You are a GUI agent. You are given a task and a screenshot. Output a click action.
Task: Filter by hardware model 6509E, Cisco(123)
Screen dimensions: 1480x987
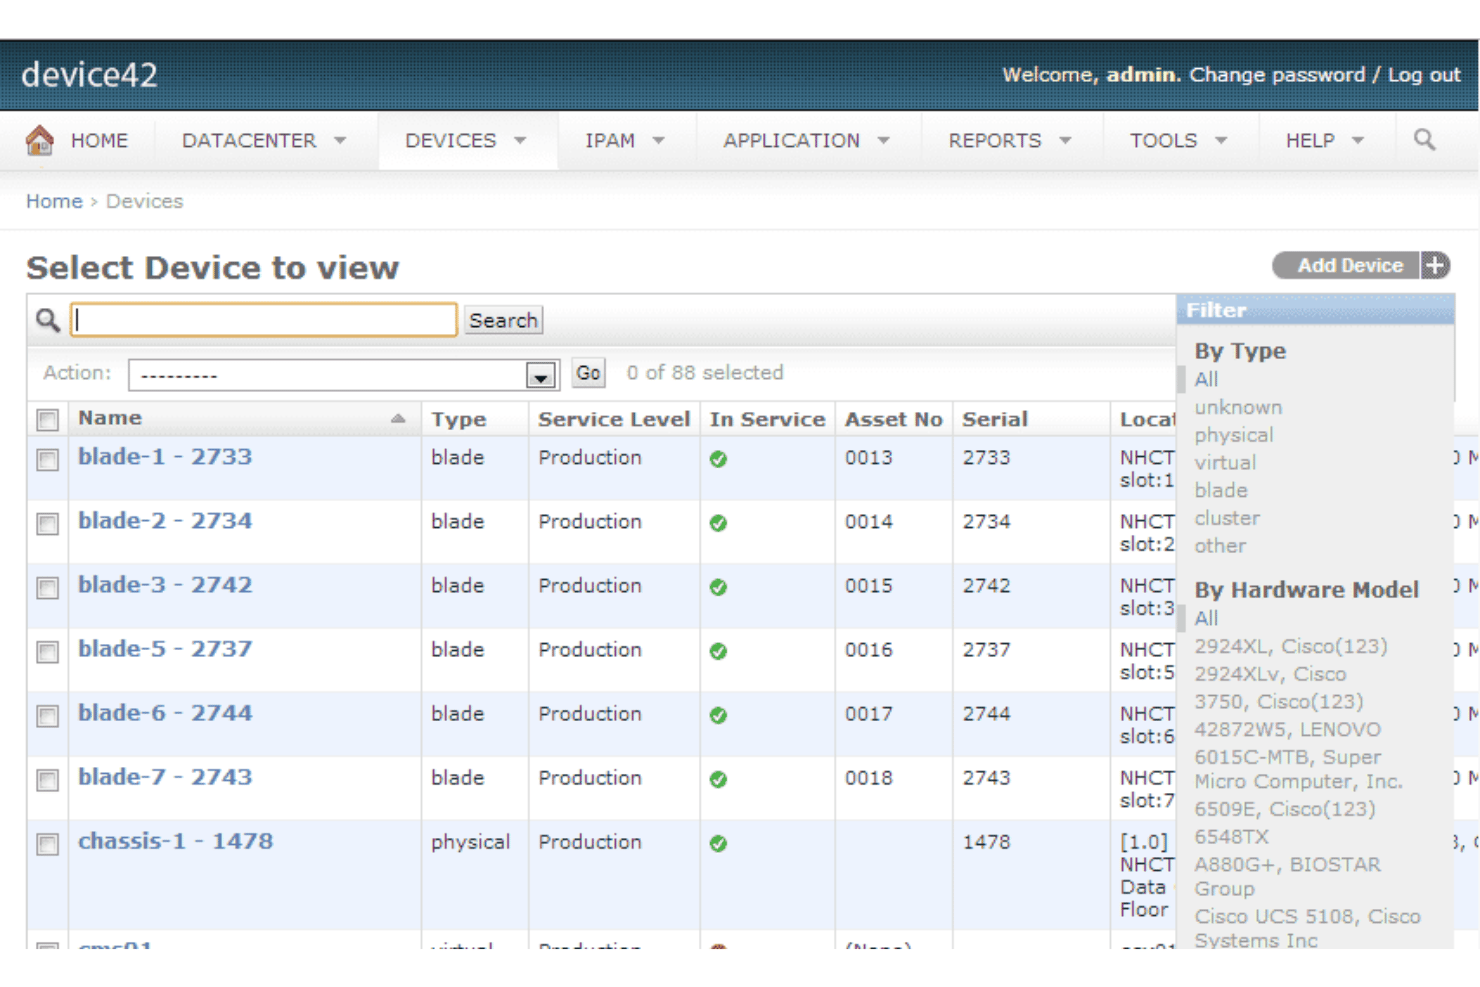pyautogui.click(x=1285, y=809)
